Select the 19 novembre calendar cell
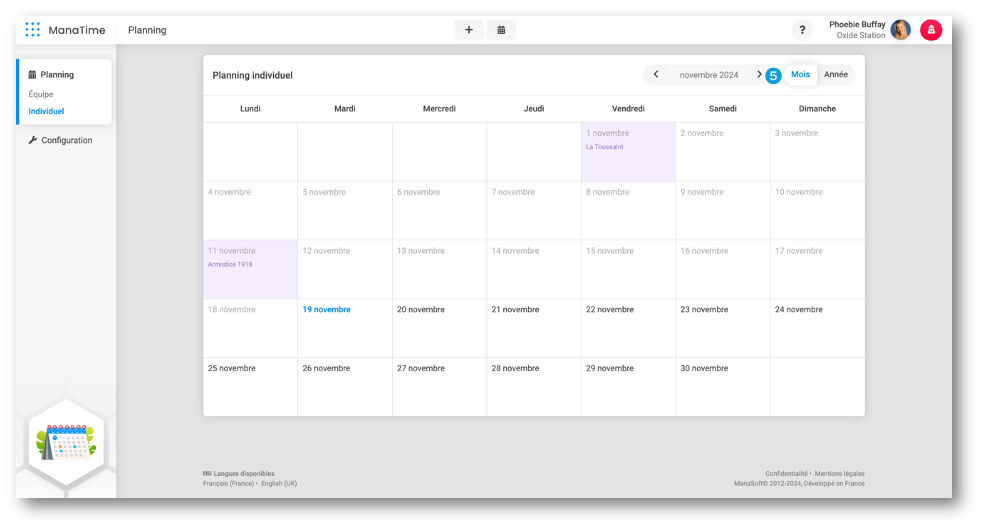The height and width of the screenshot is (529, 983). point(344,327)
